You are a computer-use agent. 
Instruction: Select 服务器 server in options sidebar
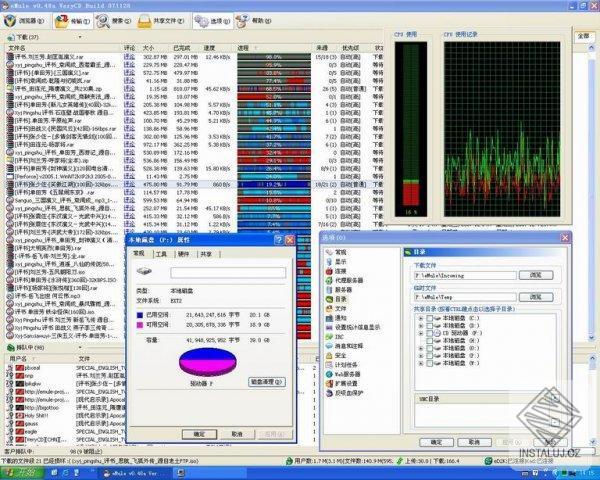[339, 290]
